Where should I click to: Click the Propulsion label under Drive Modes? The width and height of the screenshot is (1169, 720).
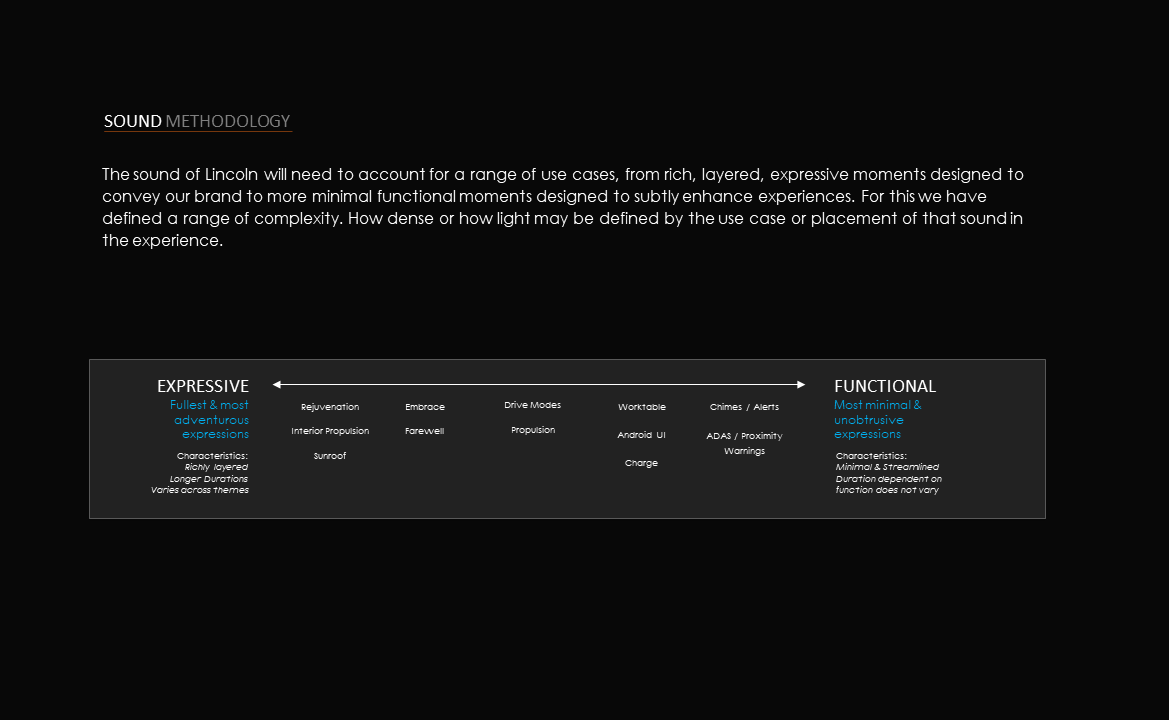point(533,430)
